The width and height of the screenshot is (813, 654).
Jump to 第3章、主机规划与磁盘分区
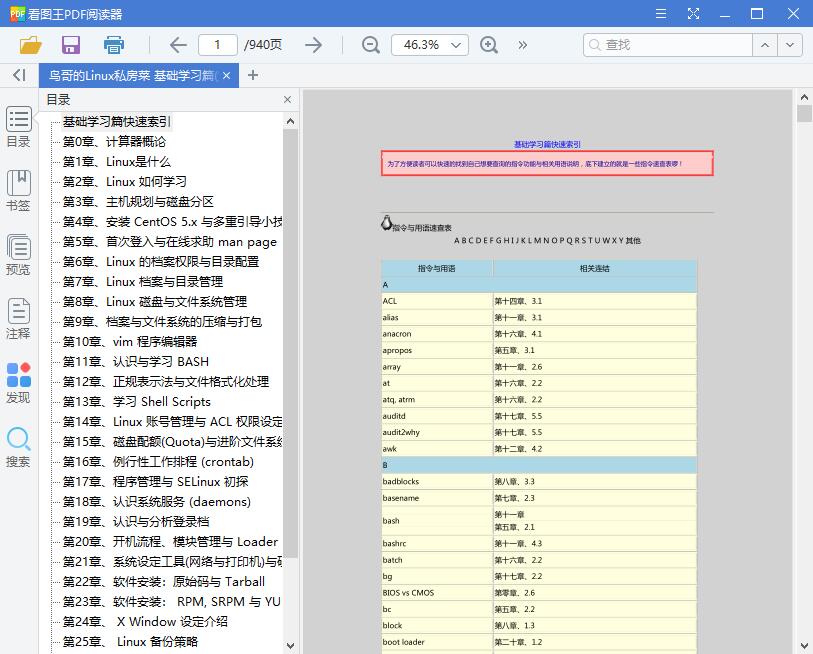[138, 202]
